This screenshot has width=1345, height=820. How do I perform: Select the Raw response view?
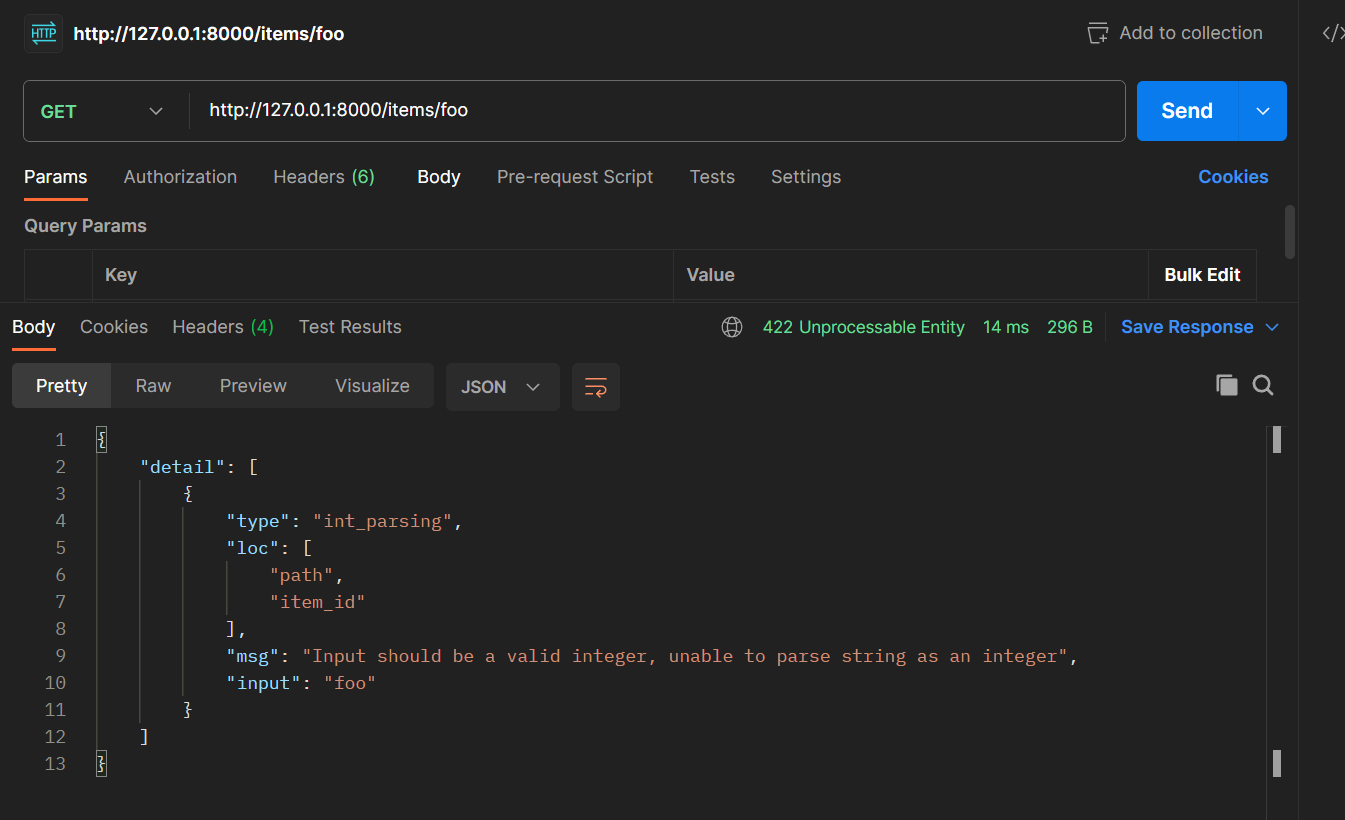(154, 386)
